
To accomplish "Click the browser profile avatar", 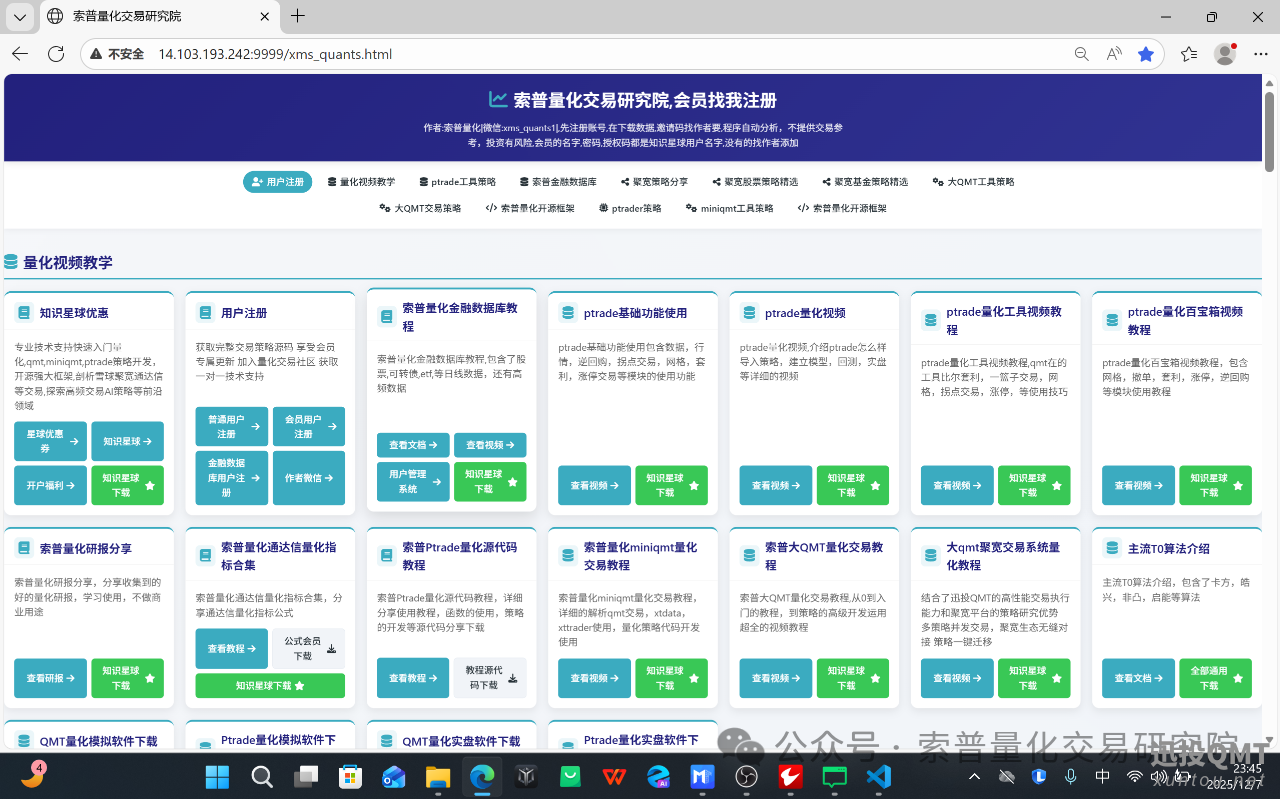I will click(x=1224, y=54).
